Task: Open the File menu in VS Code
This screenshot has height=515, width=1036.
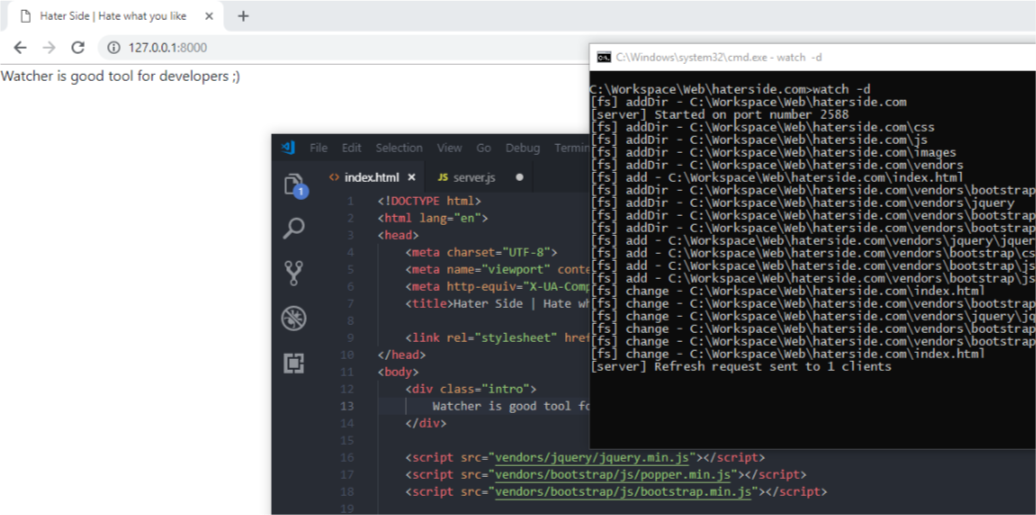Action: pyautogui.click(x=318, y=147)
